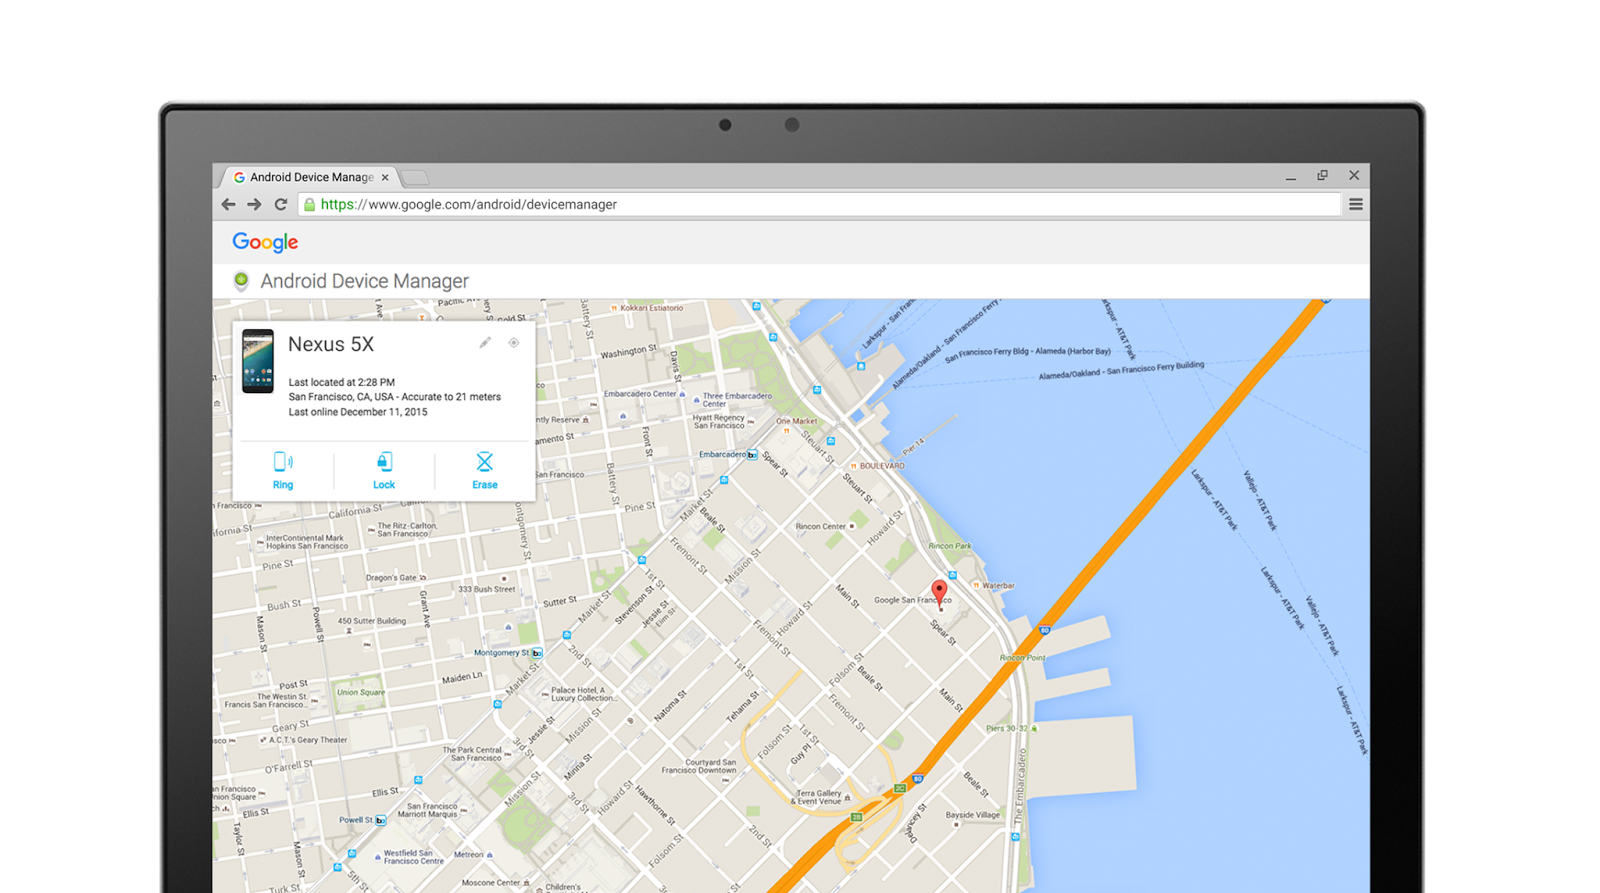Viewport: 1600px width, 893px height.
Task: Click the Montgomery St transit station icon
Action: click(x=537, y=653)
